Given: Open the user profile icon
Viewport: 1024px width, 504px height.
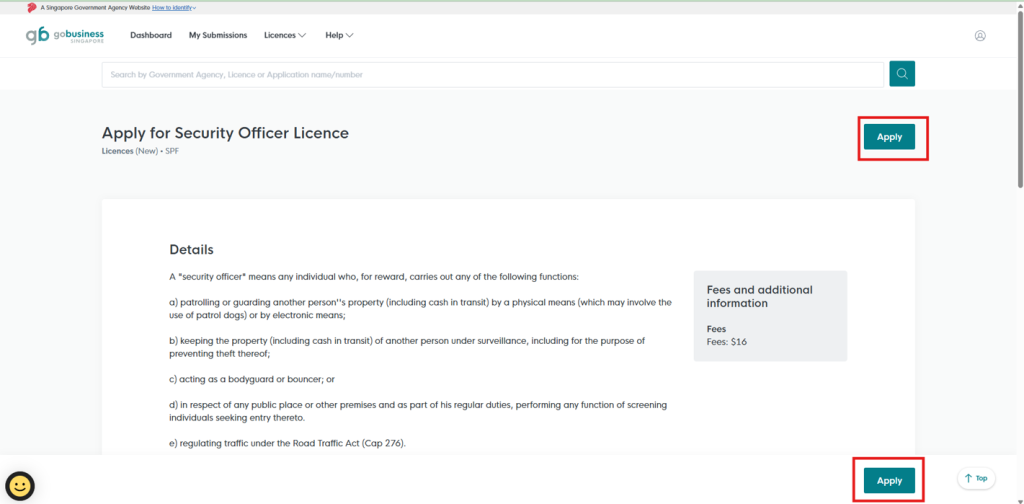Looking at the screenshot, I should pos(980,36).
